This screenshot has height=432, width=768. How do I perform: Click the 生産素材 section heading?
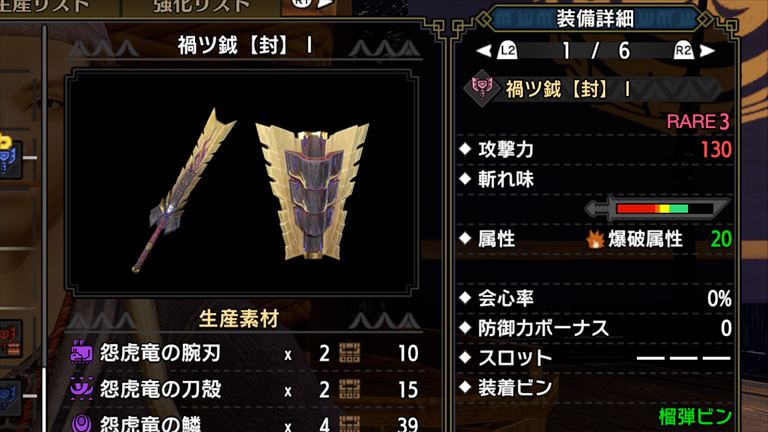click(239, 319)
